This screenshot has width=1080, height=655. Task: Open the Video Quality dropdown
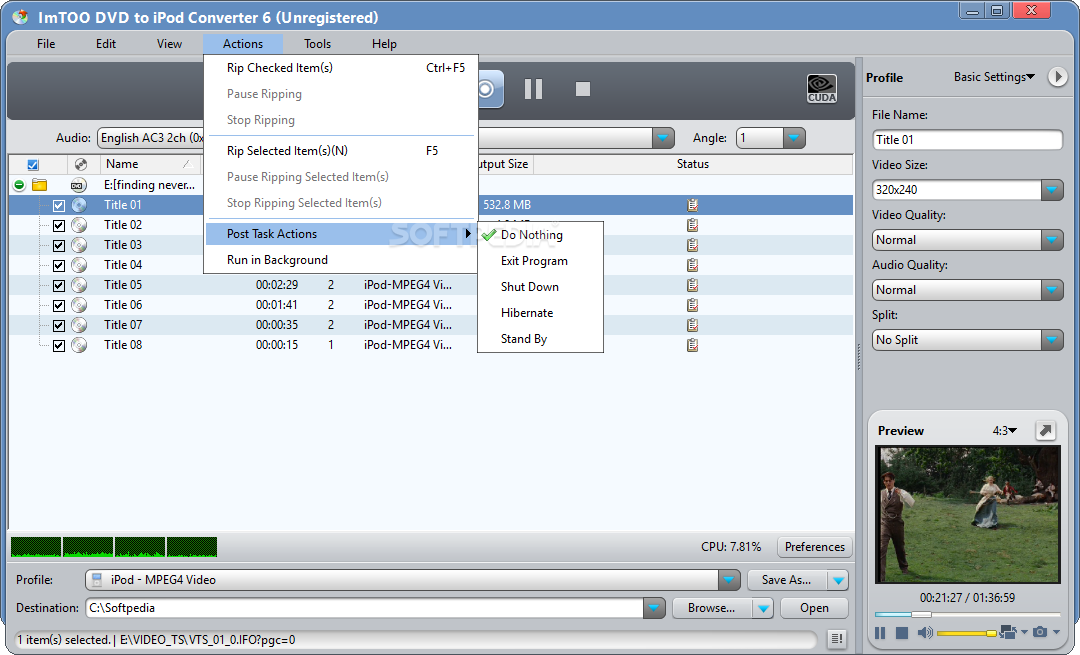point(1052,240)
